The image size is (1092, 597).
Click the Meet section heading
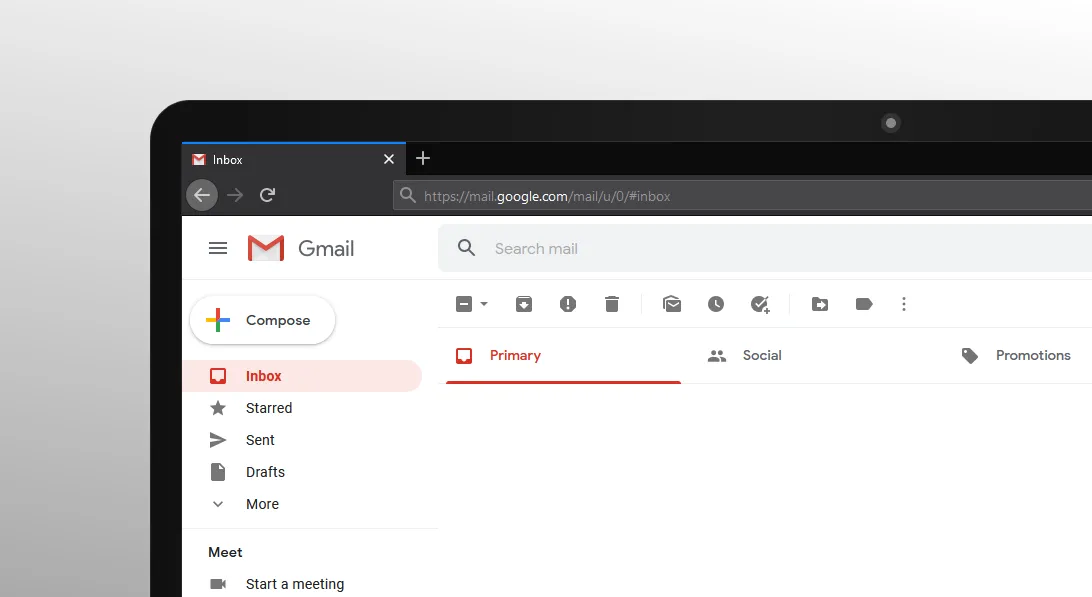tap(225, 552)
